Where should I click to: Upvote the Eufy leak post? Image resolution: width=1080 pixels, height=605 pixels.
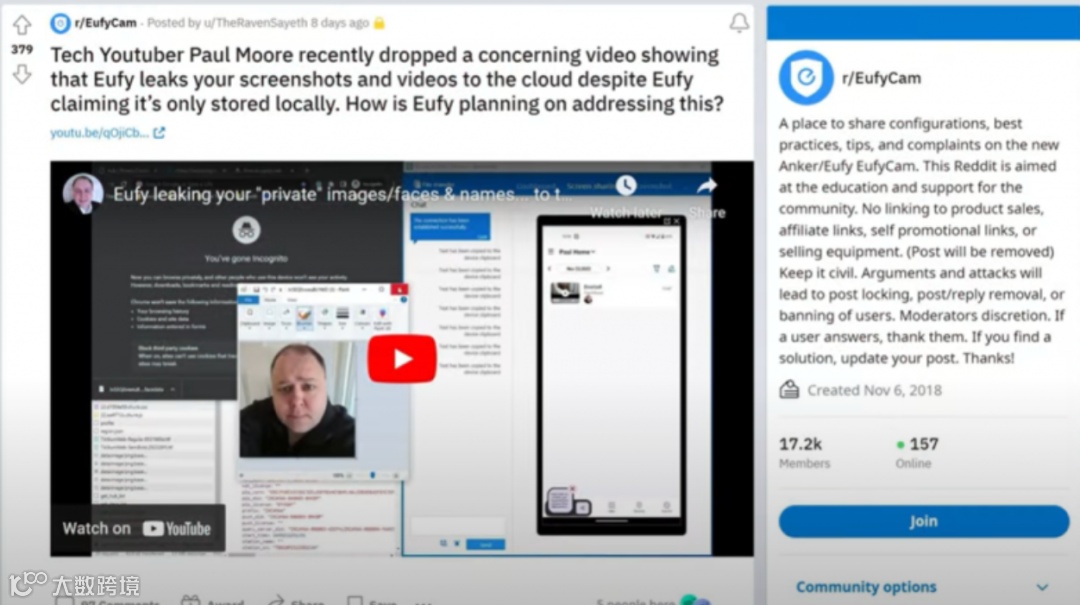(22, 25)
